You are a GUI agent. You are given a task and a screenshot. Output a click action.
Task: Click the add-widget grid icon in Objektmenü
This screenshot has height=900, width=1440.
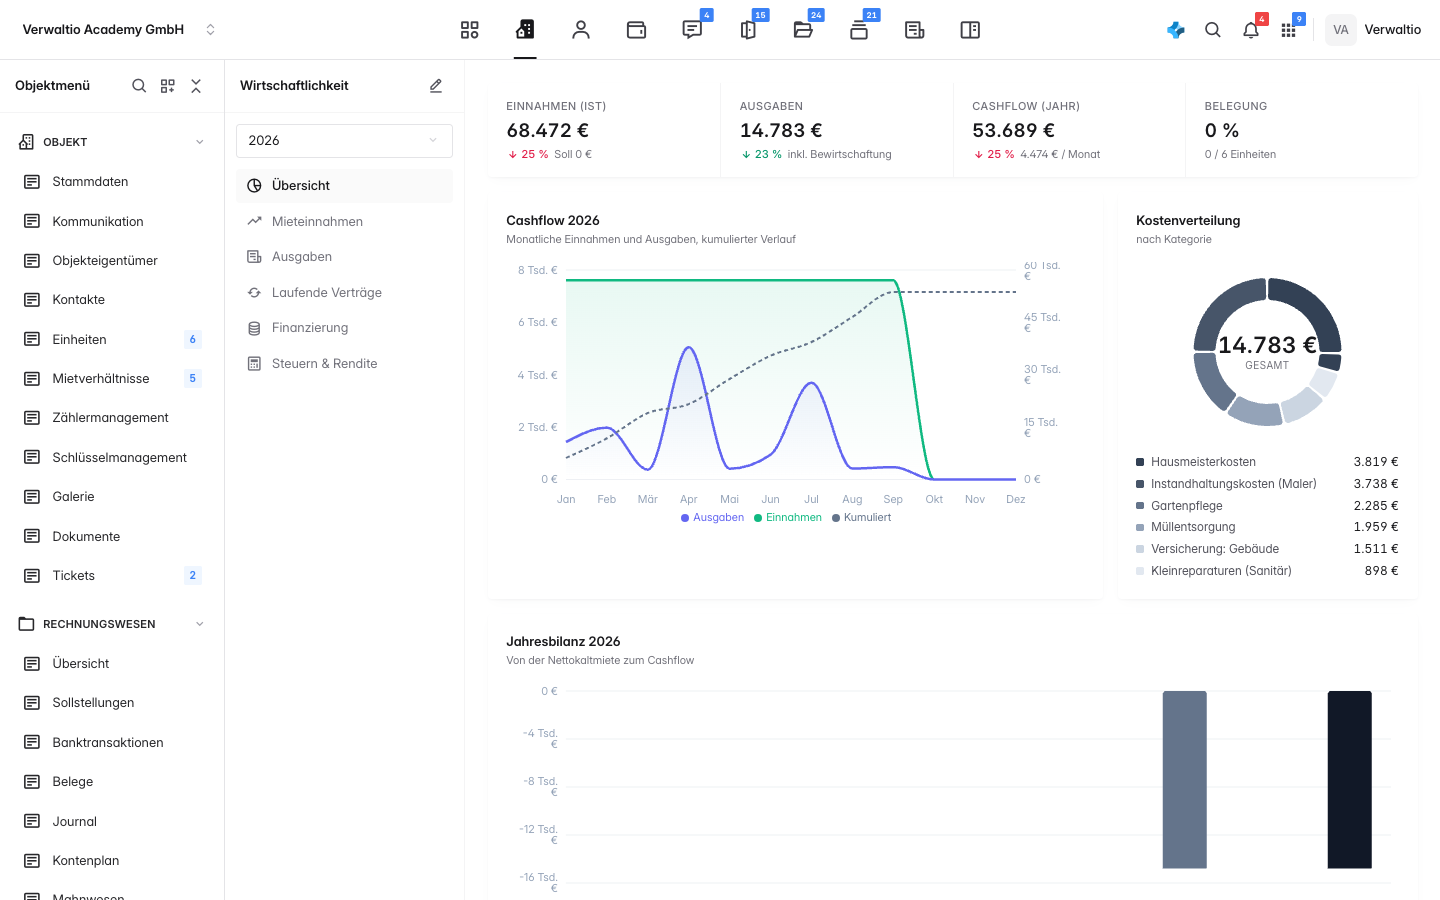click(168, 86)
